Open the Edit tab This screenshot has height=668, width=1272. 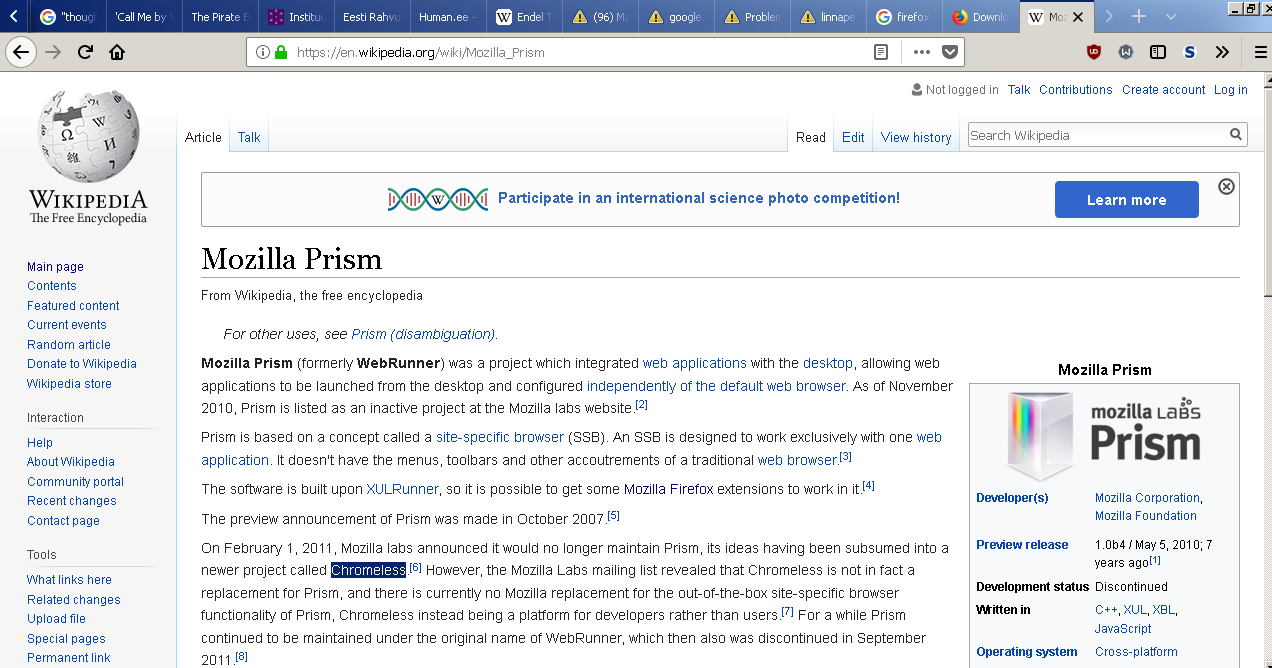point(853,137)
